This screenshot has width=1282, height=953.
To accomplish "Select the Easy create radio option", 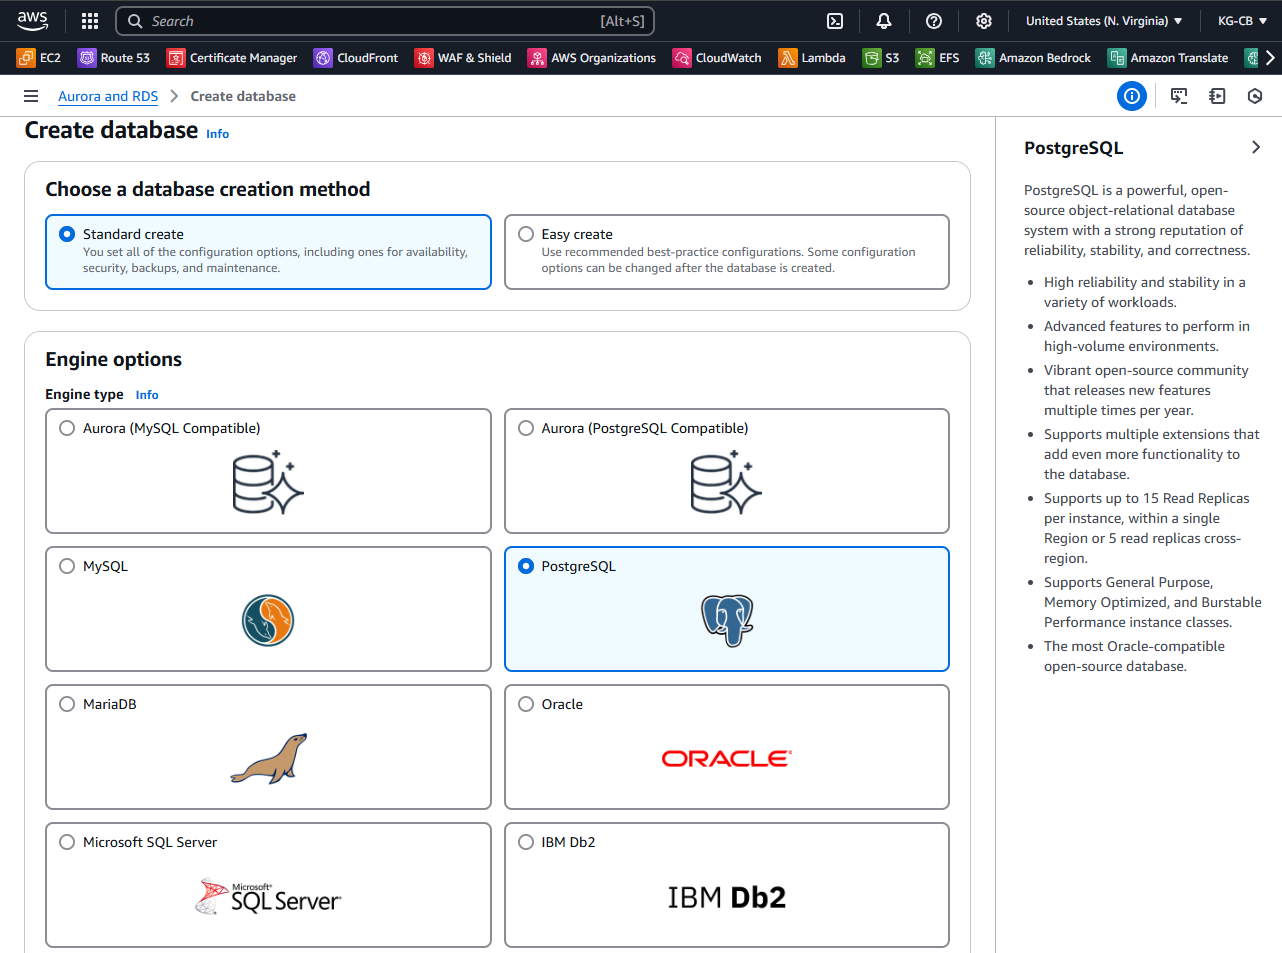I will pos(526,234).
